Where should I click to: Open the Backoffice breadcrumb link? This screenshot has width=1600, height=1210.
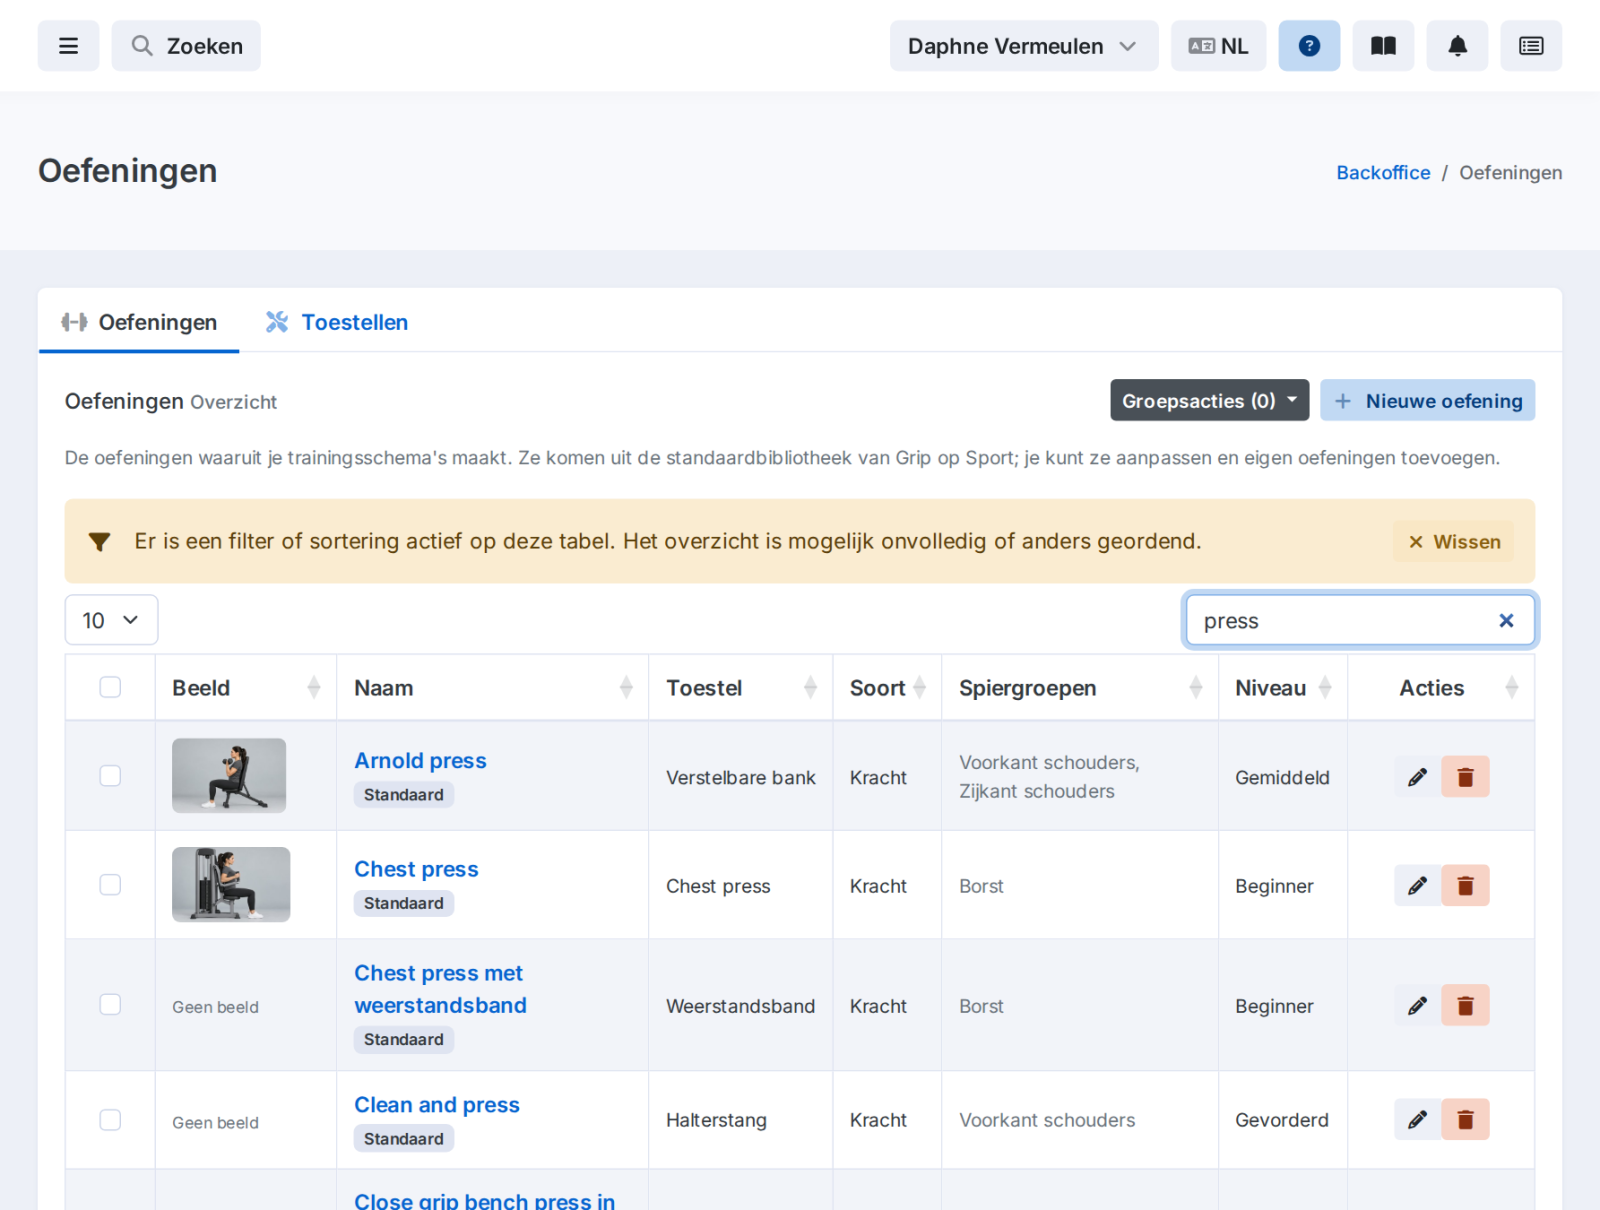1383,172
